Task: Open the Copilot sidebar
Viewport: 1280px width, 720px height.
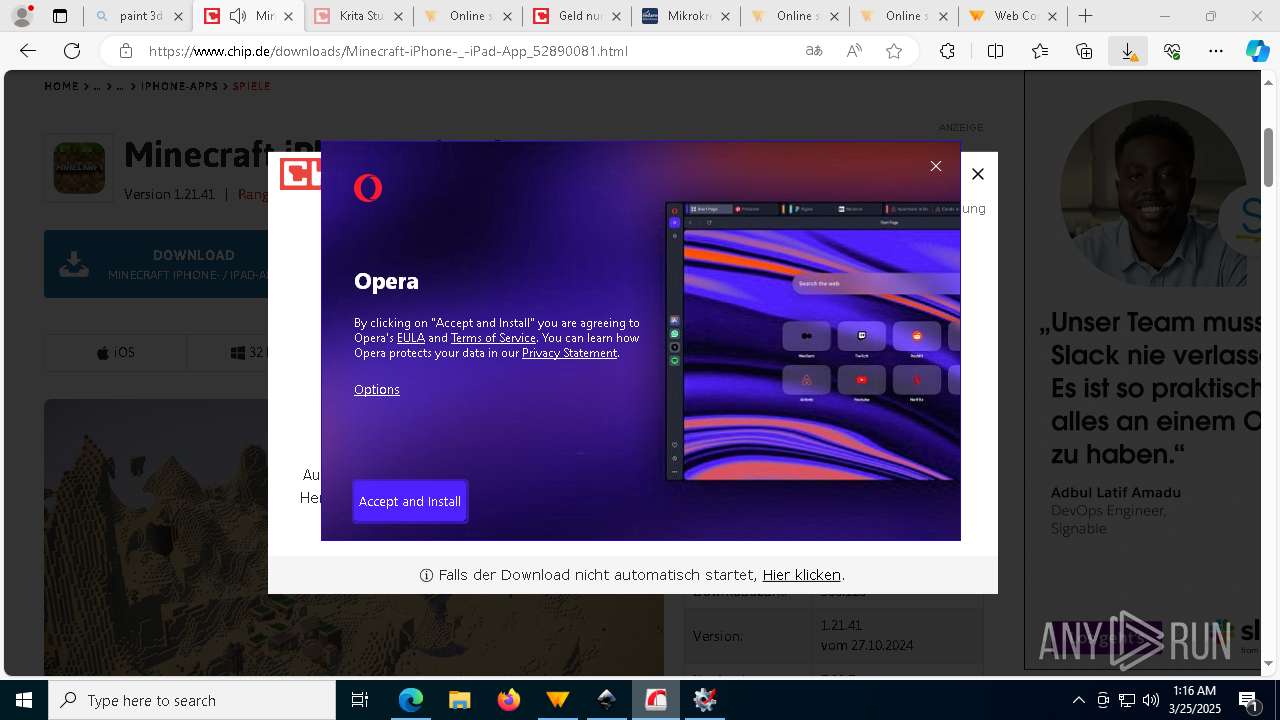Action: [1258, 51]
